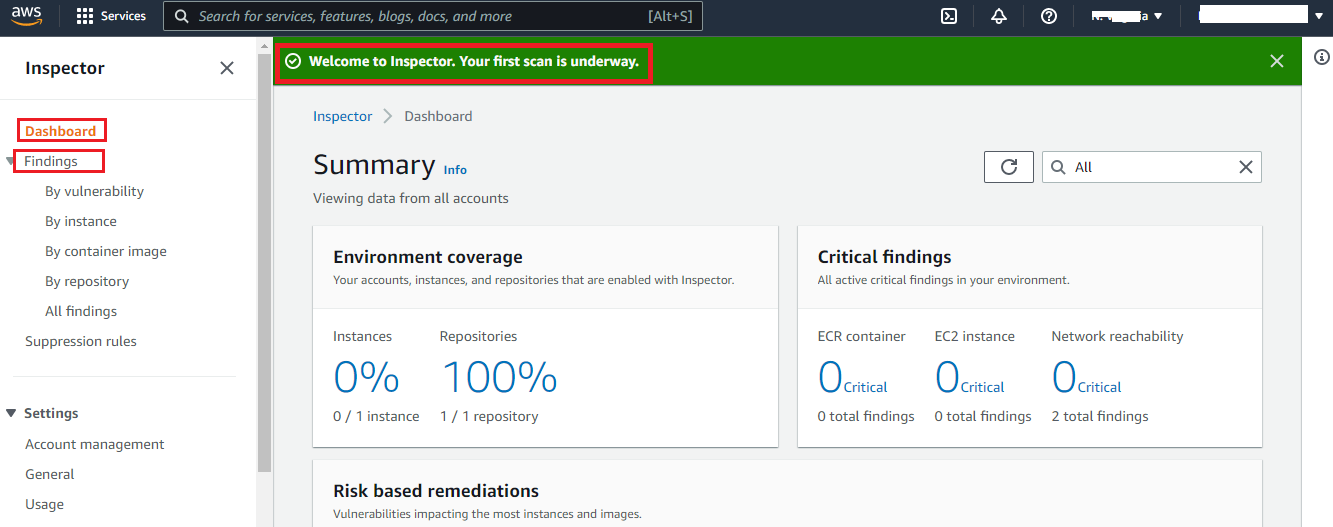Clear the All filter field
The width and height of the screenshot is (1333, 527).
(1246, 167)
